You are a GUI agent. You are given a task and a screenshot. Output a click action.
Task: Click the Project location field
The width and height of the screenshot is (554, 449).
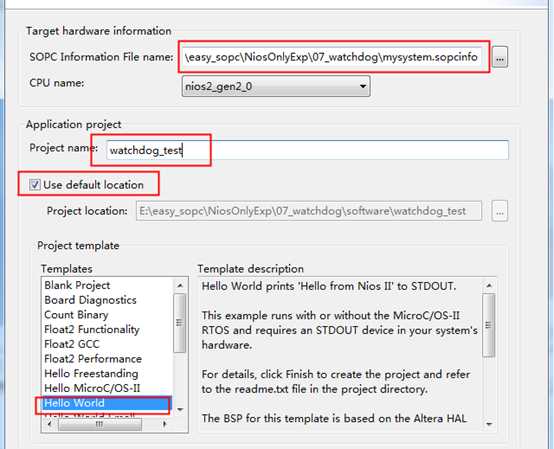[x=309, y=211]
